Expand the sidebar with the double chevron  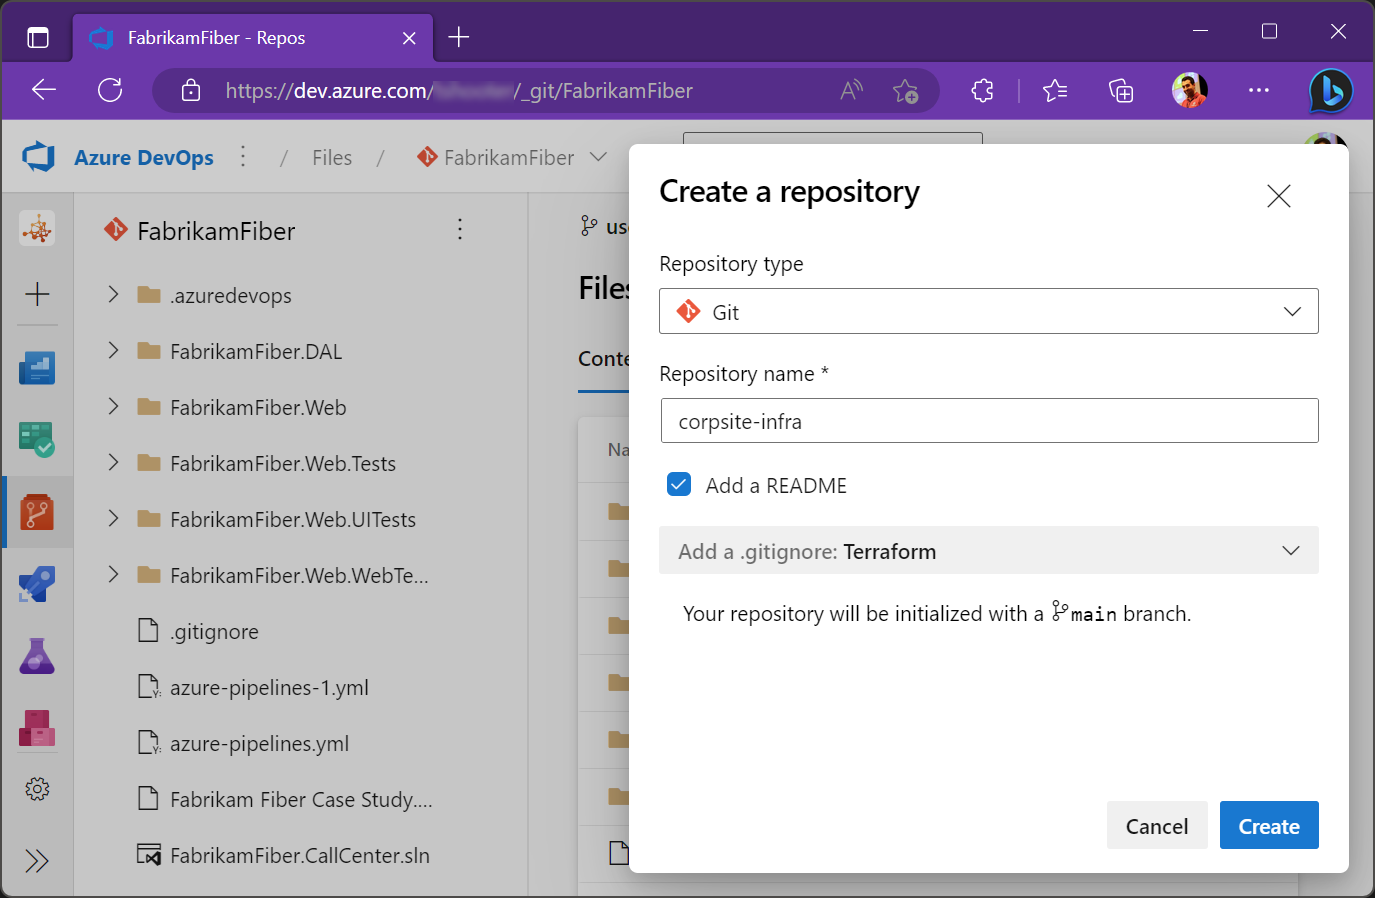pos(37,861)
